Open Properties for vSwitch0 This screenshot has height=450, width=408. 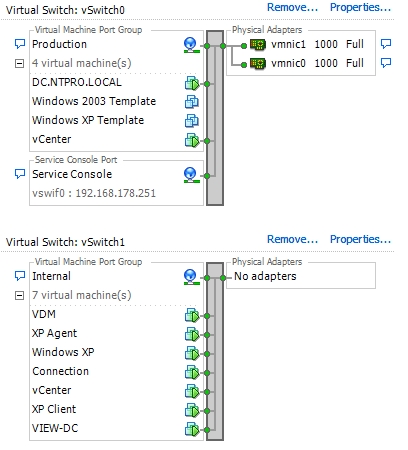[x=360, y=7]
